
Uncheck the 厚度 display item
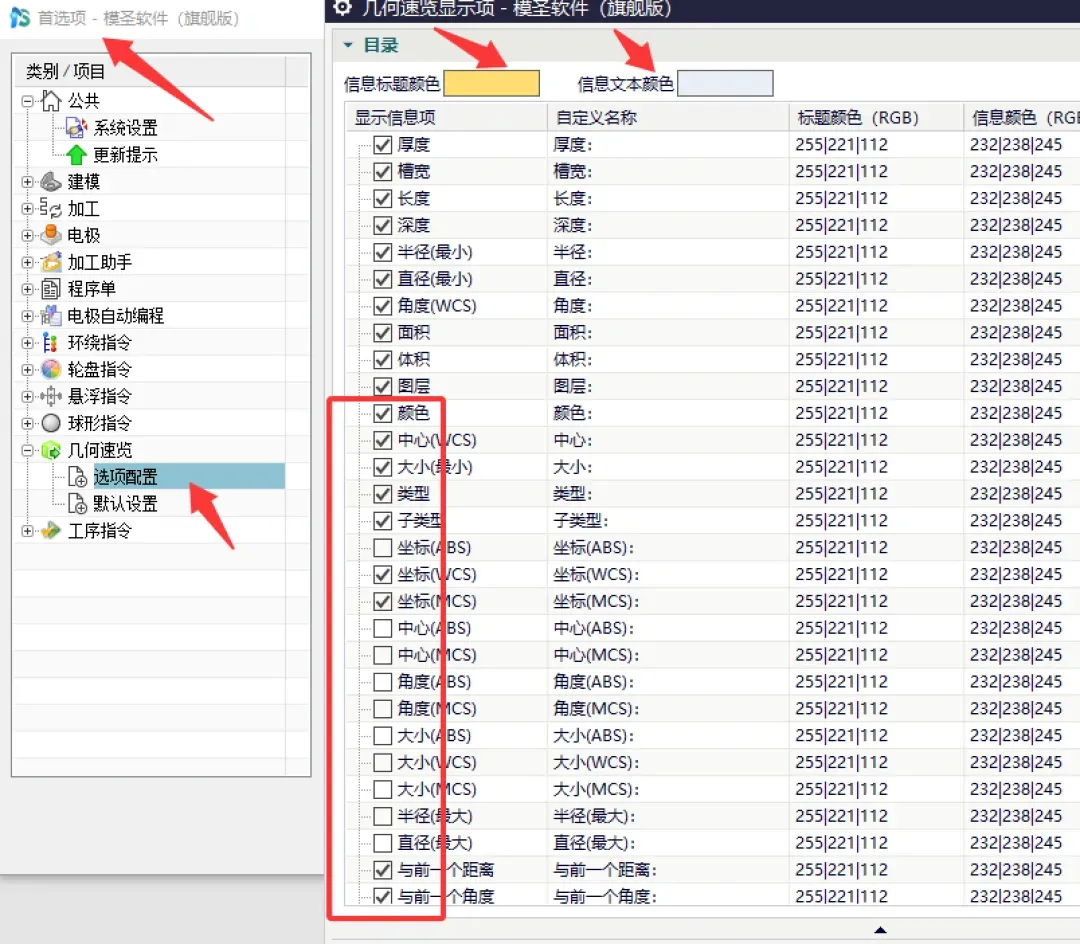coord(382,145)
